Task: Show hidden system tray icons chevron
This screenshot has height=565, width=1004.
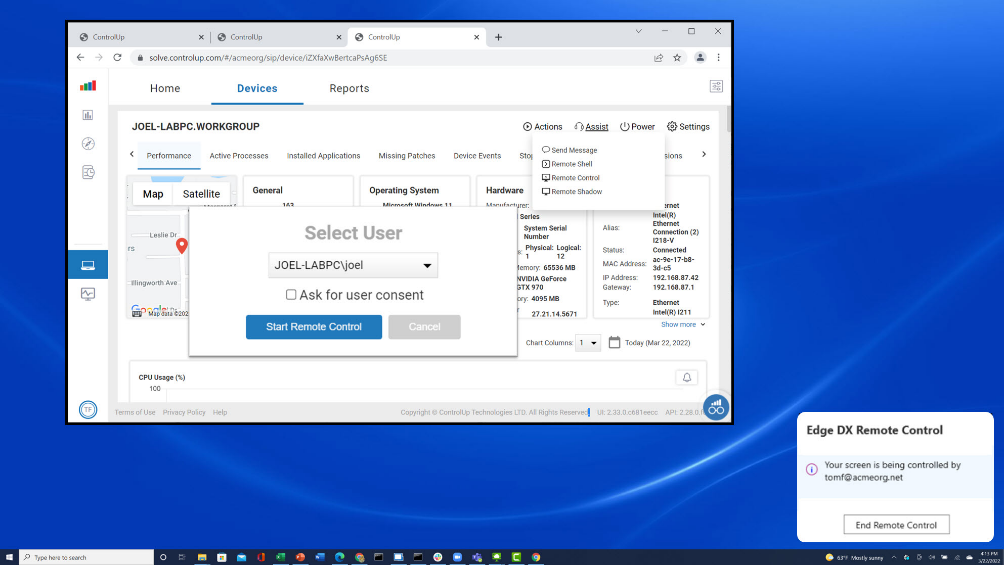Action: (x=894, y=557)
